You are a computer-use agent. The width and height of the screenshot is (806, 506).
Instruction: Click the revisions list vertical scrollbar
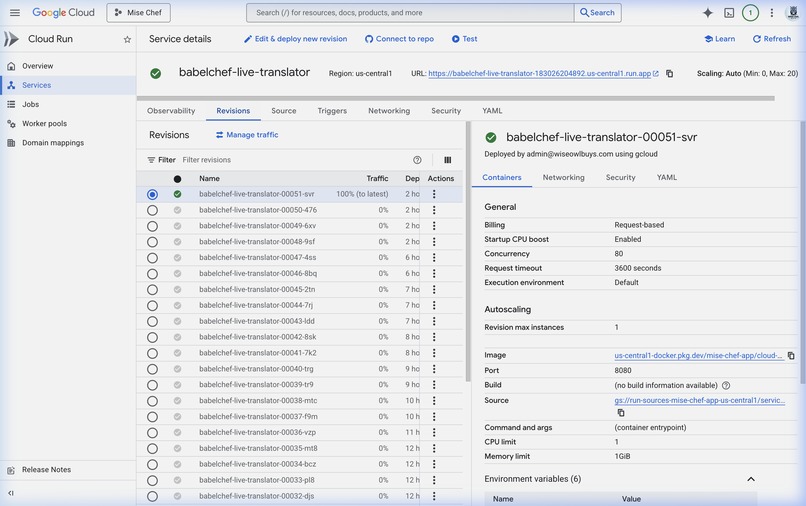point(468,252)
